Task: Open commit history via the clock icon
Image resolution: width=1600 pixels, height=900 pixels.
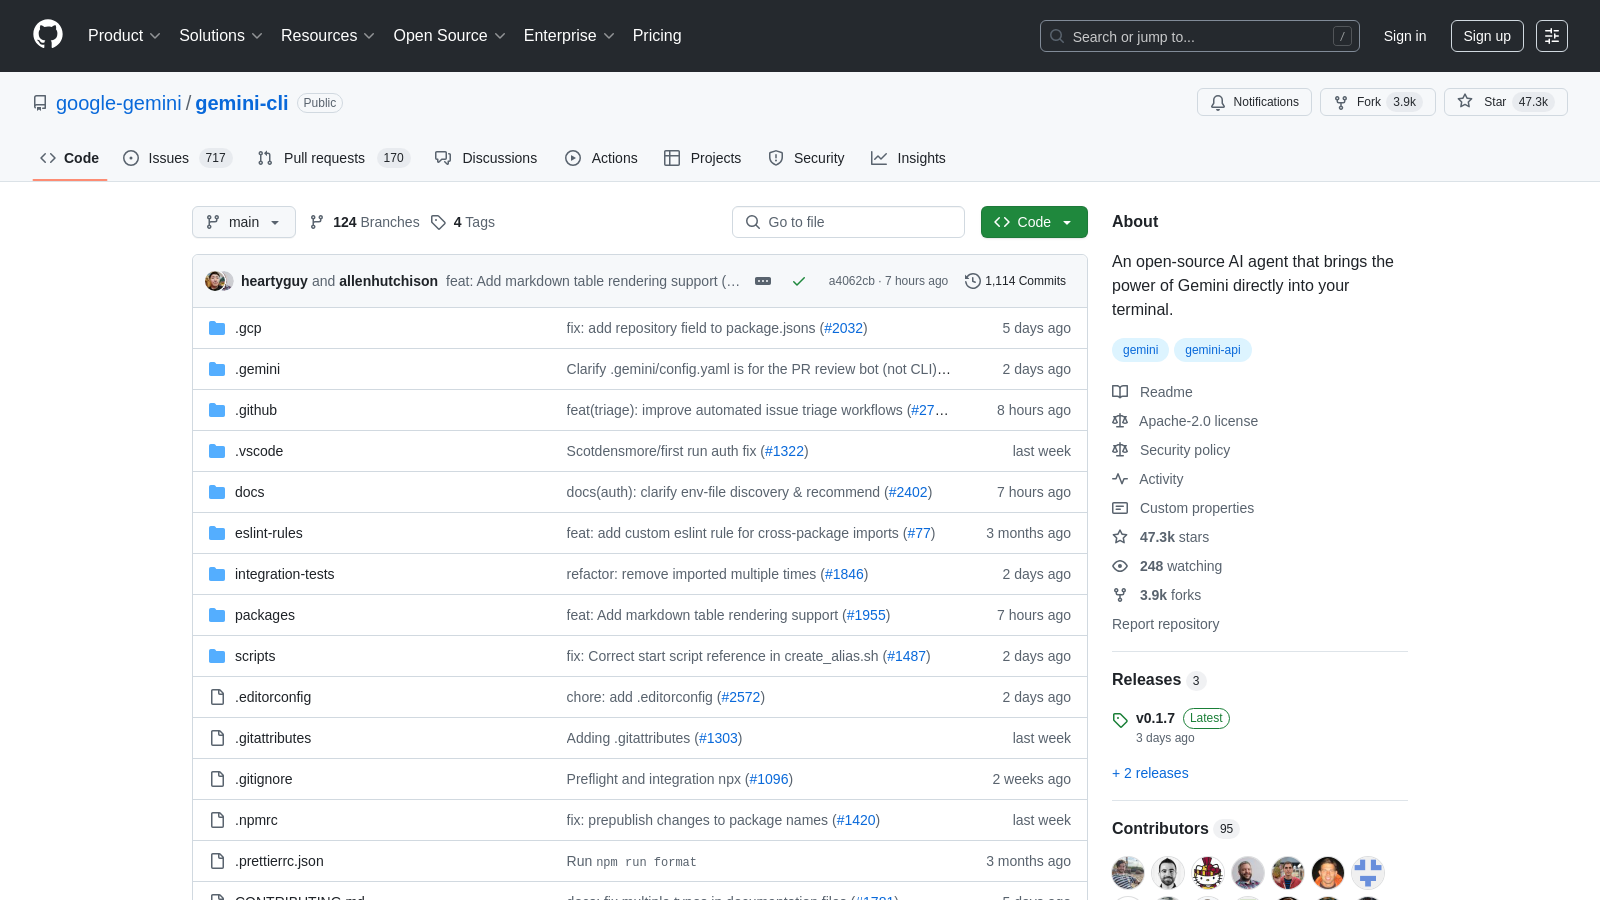Action: click(x=973, y=281)
